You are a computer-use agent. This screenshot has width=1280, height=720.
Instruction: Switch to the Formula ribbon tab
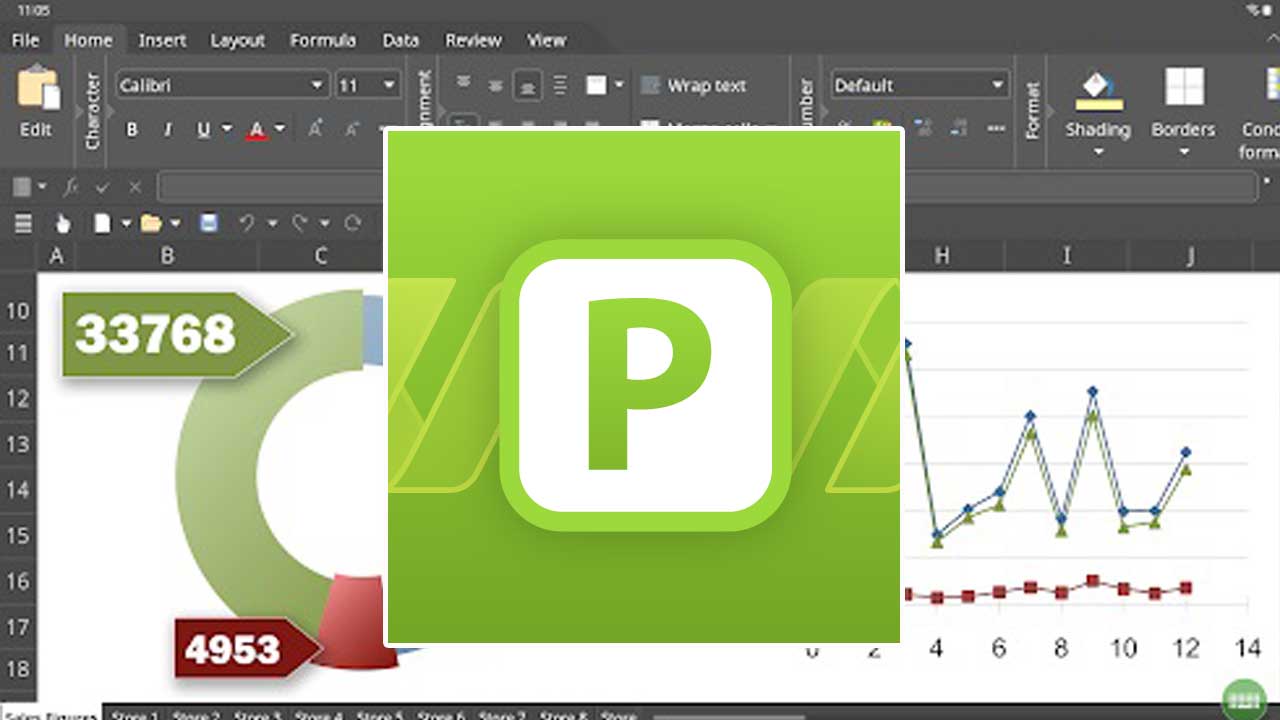pyautogui.click(x=322, y=41)
